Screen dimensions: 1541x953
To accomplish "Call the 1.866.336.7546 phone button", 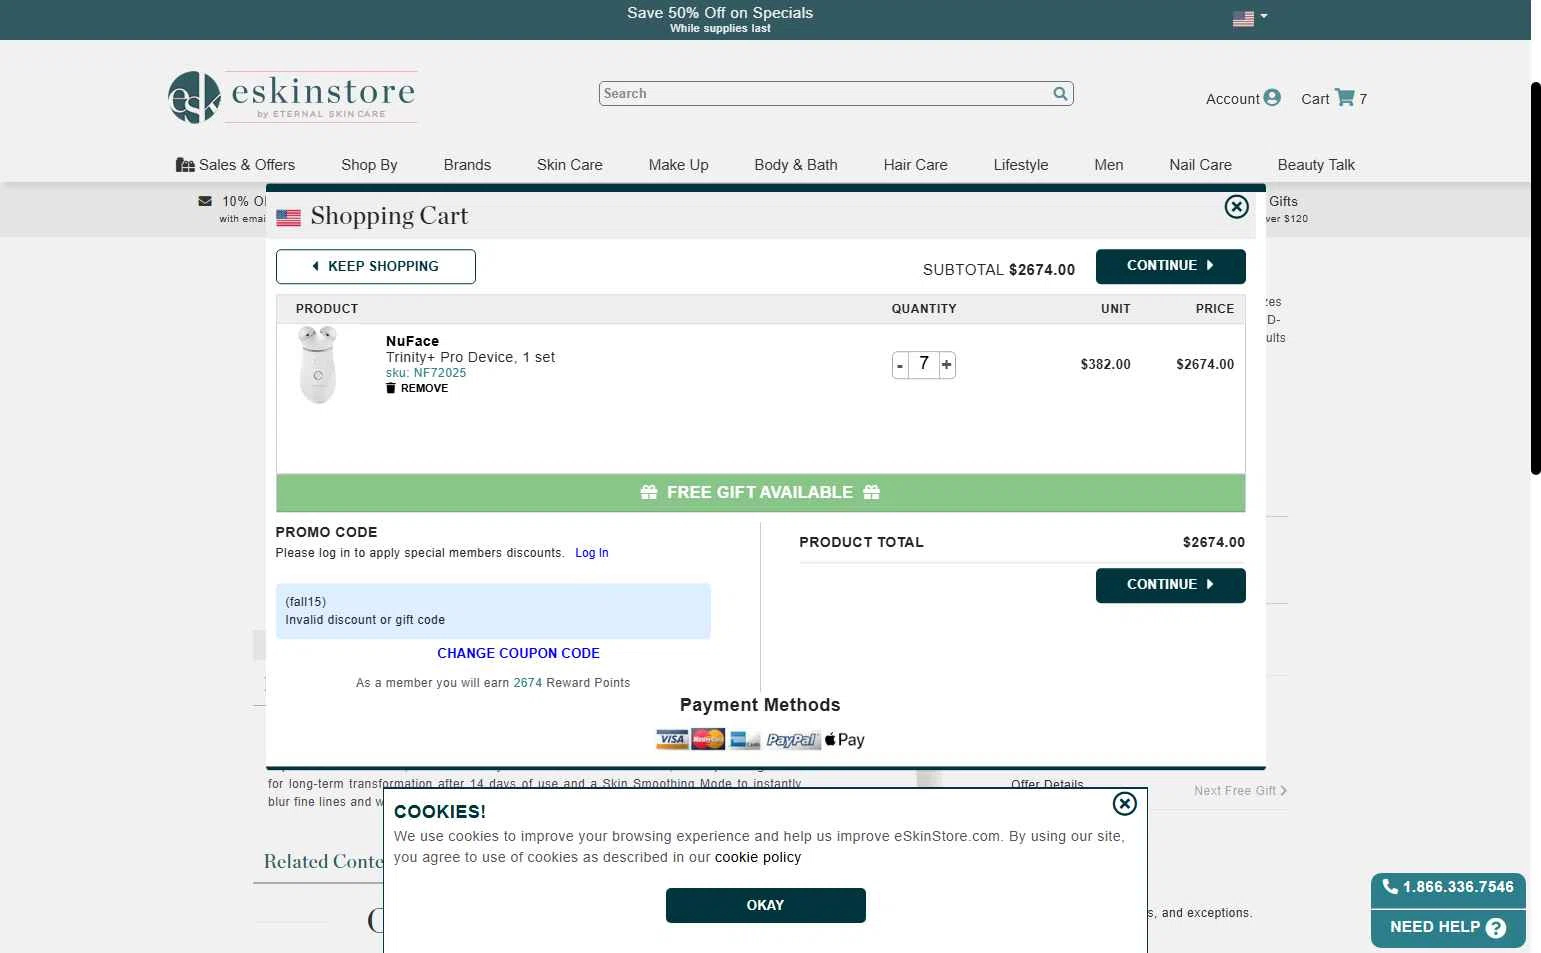I will (1448, 887).
